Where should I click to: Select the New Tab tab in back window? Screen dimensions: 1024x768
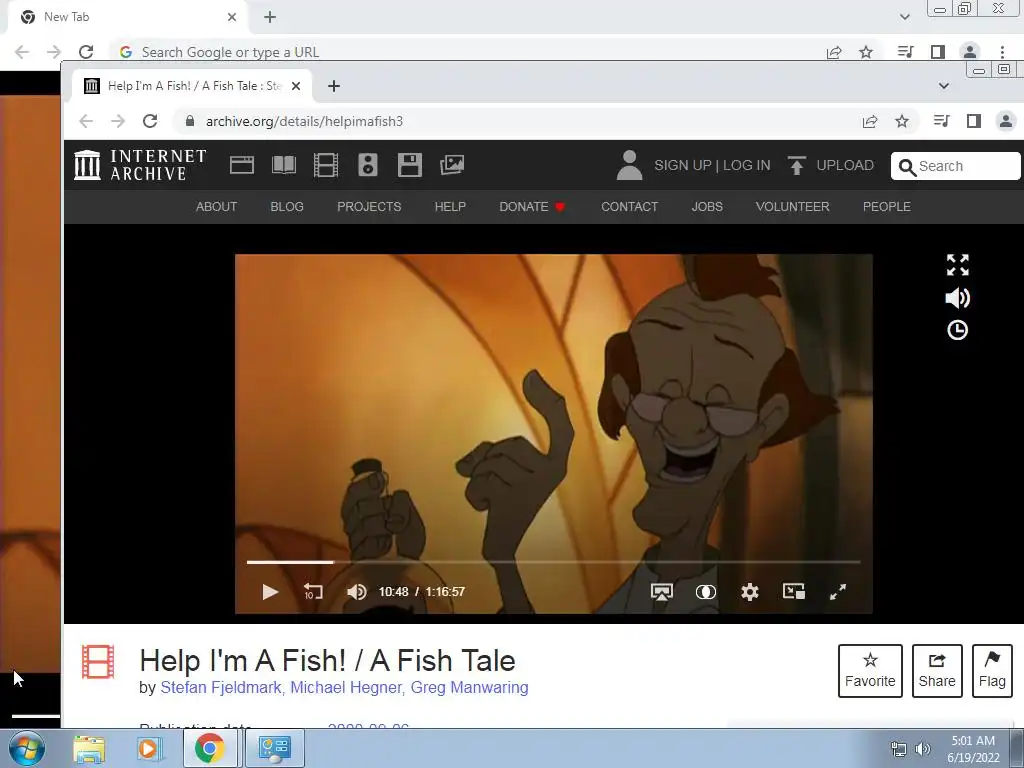128,17
